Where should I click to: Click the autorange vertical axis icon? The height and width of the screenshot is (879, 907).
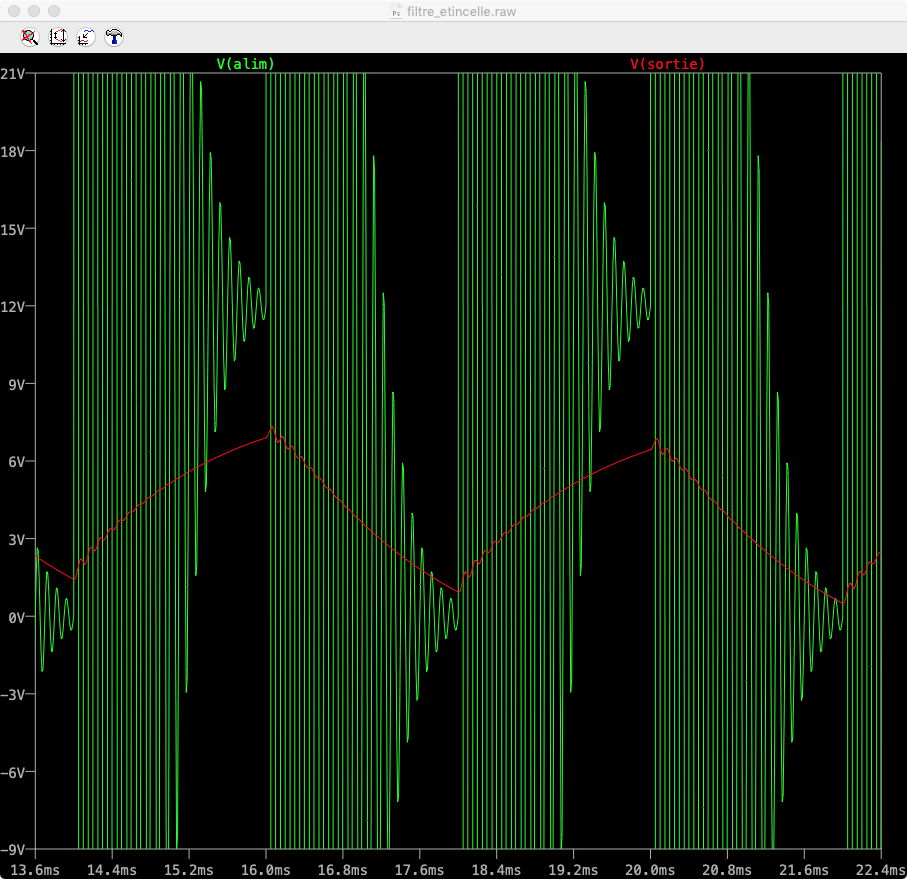58,37
